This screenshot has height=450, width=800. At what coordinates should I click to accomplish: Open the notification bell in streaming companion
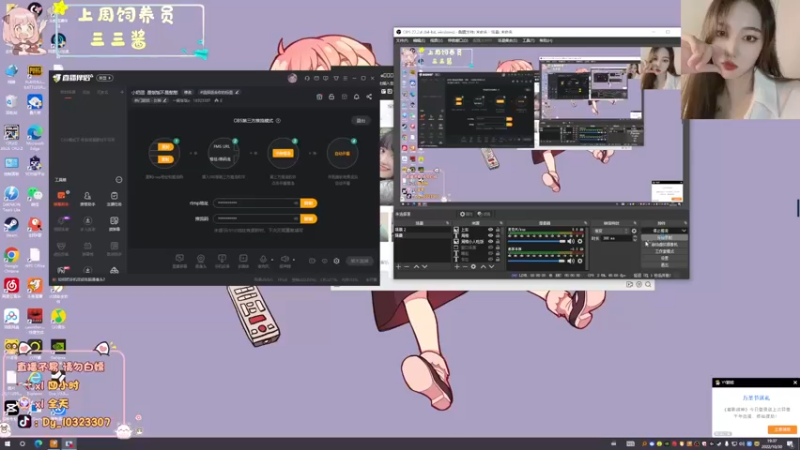[357, 96]
